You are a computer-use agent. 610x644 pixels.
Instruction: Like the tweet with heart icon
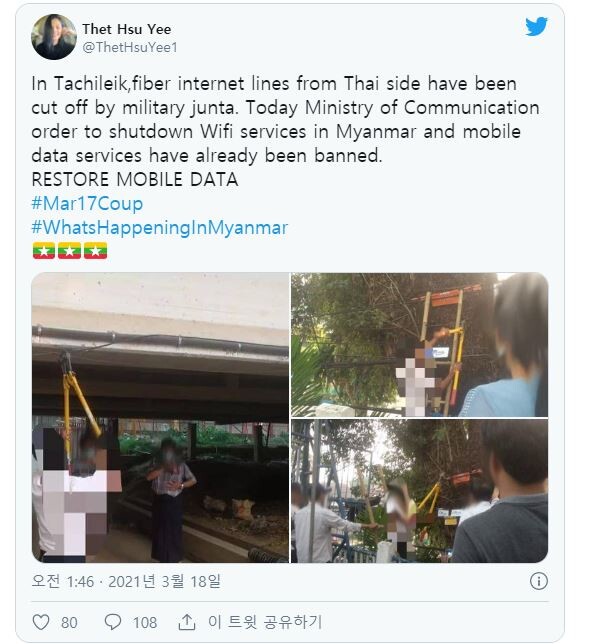pyautogui.click(x=41, y=622)
